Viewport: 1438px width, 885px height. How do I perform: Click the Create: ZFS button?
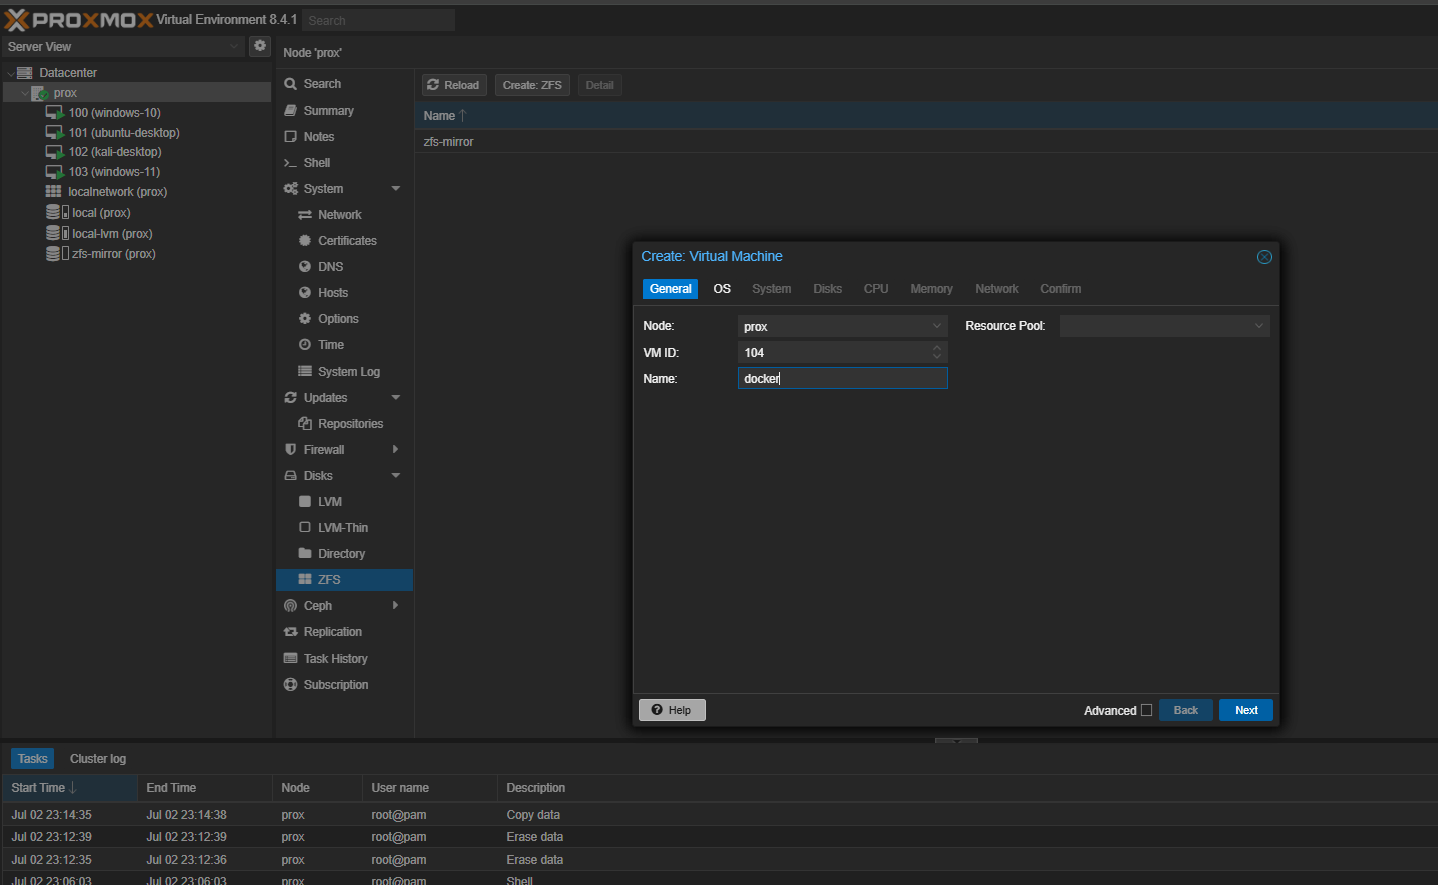point(532,85)
